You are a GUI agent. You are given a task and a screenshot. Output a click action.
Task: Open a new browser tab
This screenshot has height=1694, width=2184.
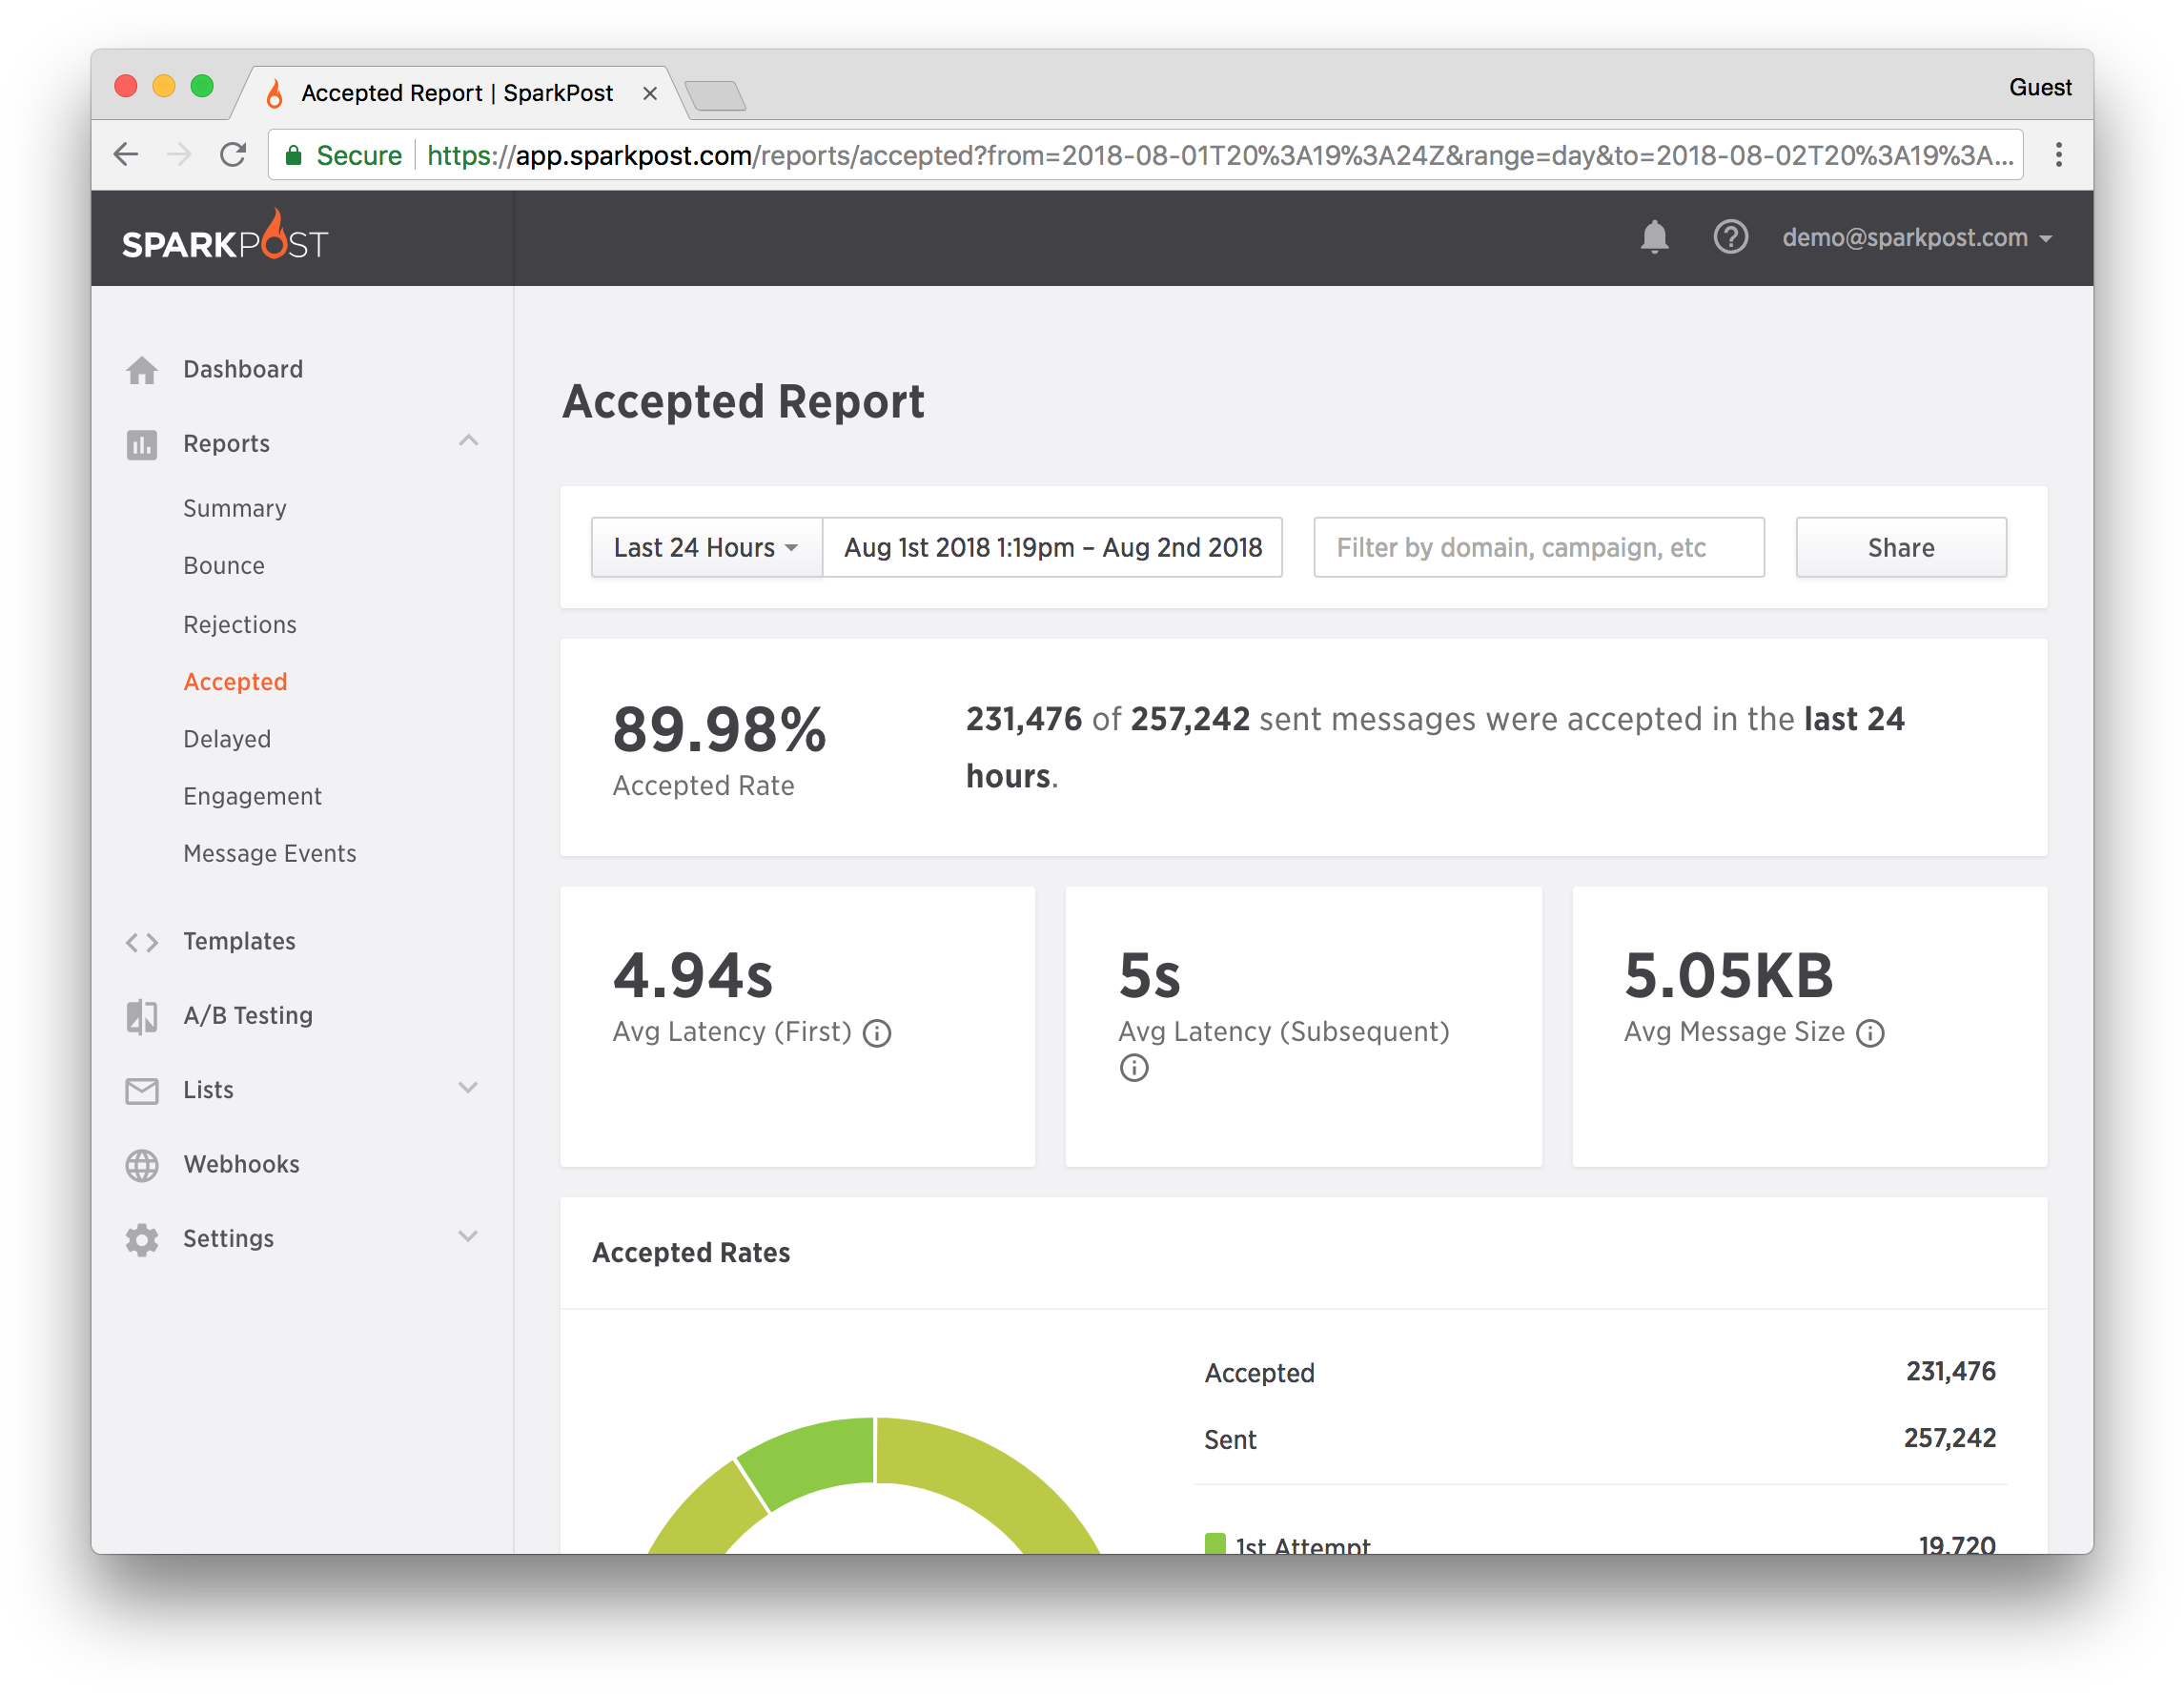716,96
